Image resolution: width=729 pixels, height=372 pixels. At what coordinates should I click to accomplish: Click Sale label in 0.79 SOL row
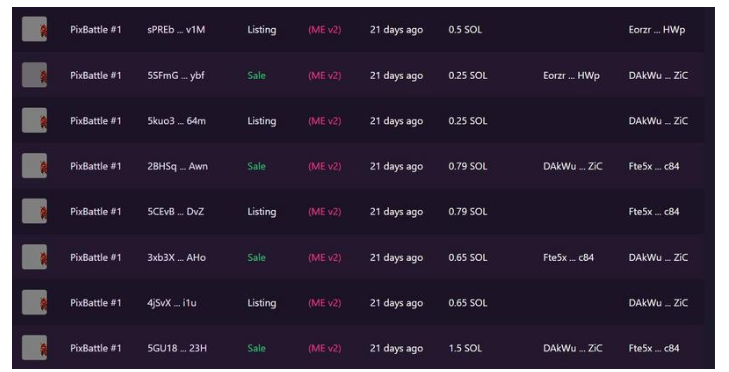coord(256,166)
